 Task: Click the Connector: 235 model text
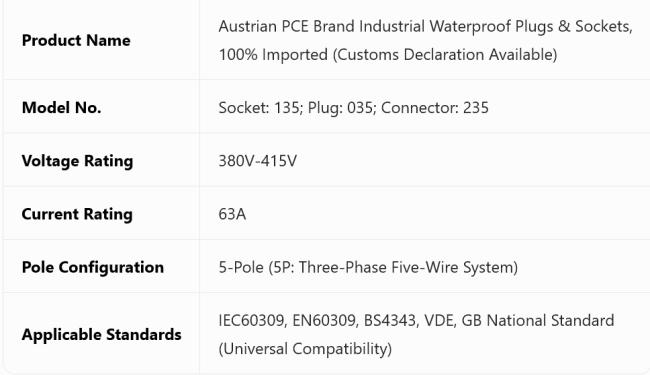tap(435, 108)
